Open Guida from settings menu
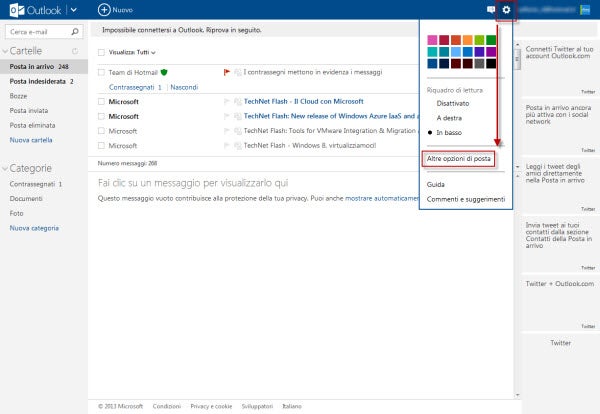 435,184
